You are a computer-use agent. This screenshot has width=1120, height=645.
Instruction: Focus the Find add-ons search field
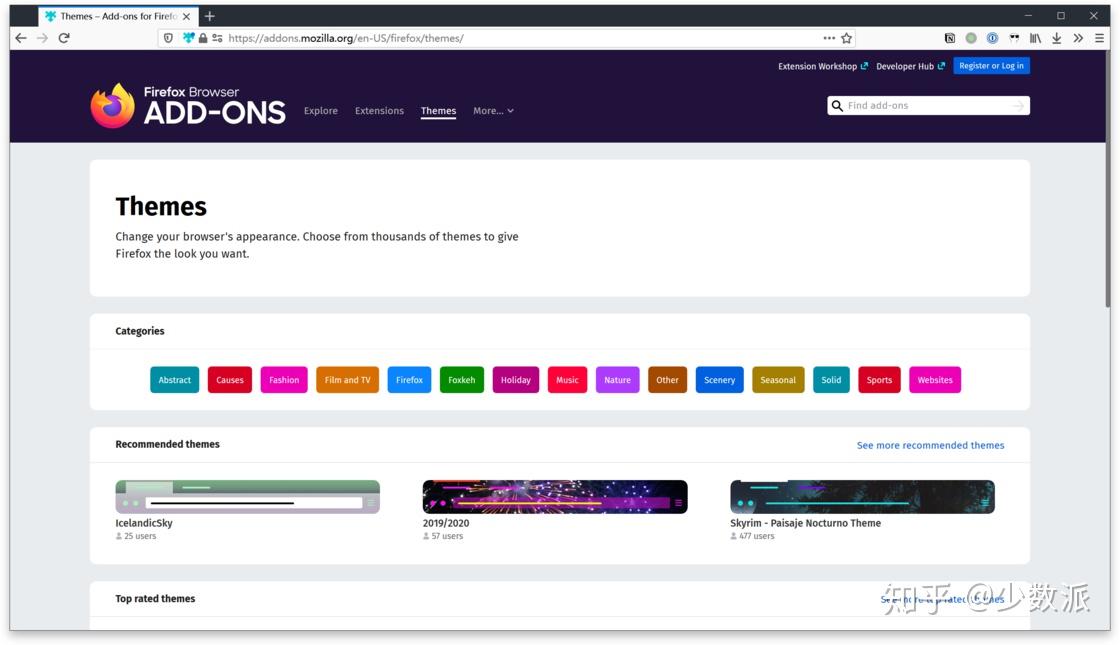click(x=929, y=106)
